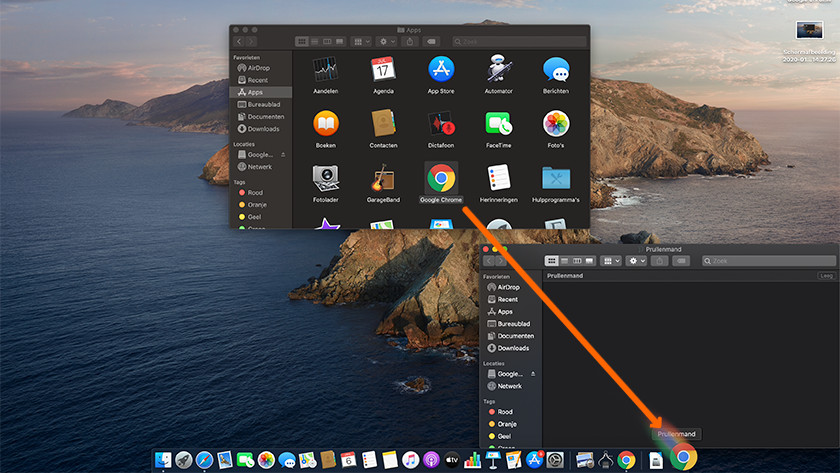
Task: Open the Dictafoon app
Action: coord(441,124)
